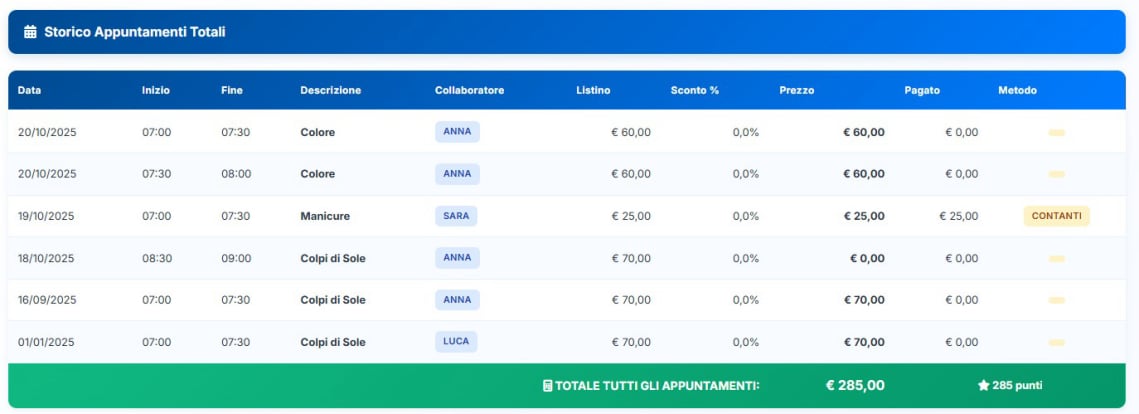The image size is (1139, 414).
Task: Click the calculator icon next to TOTALE
Action: [x=547, y=386]
